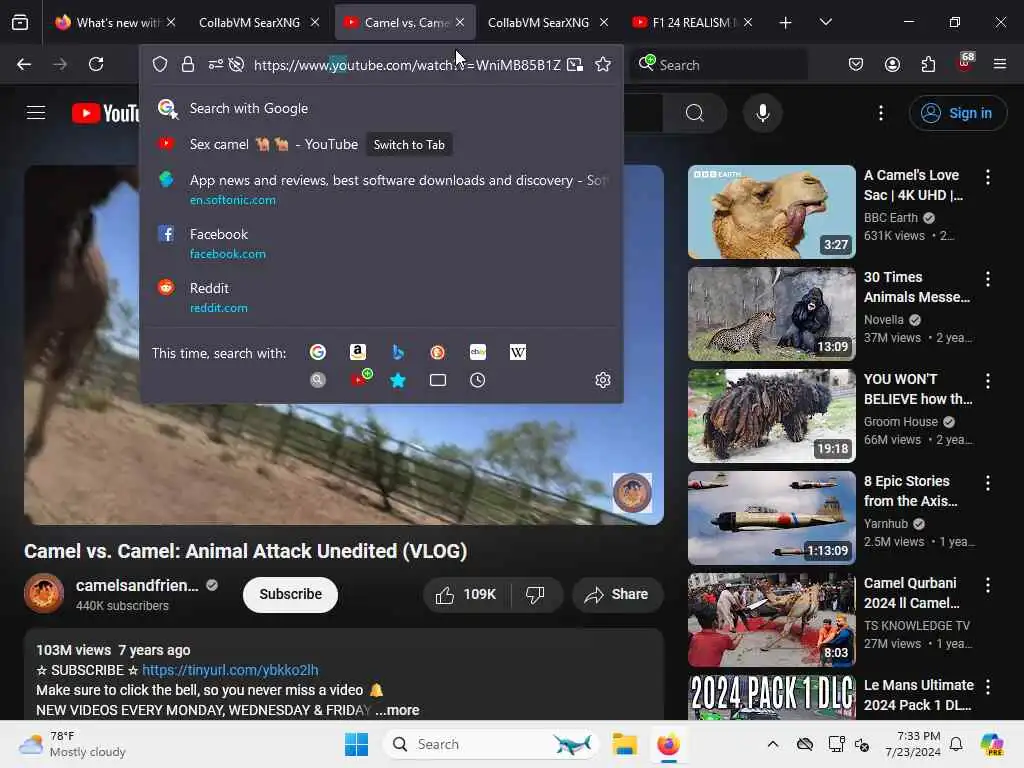Dislike this video
This screenshot has width=1024, height=768.
tap(535, 595)
